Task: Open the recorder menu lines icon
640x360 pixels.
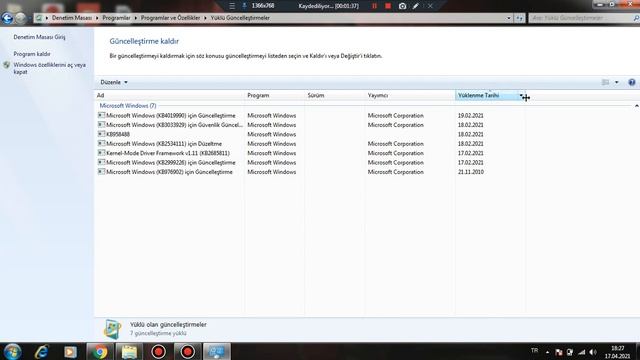Action: 232,6
